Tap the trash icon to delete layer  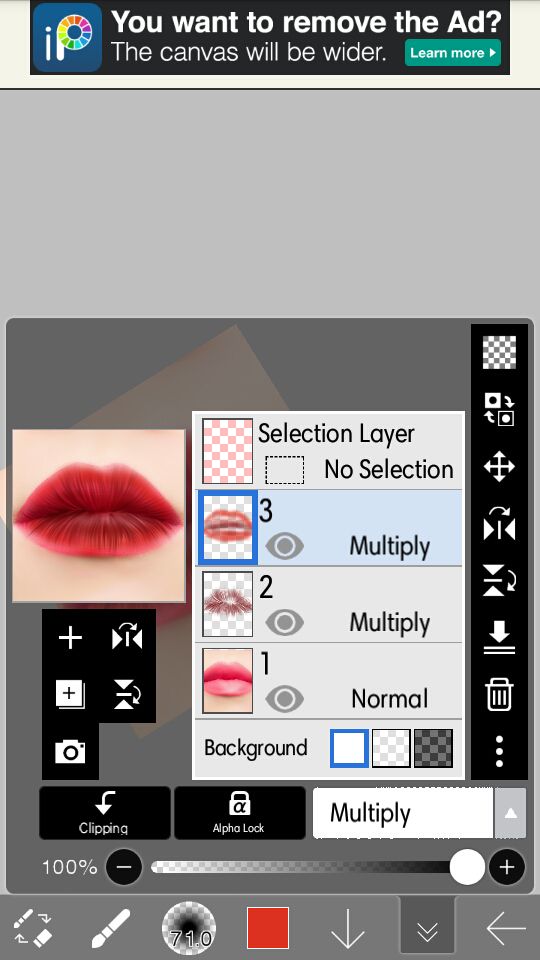point(499,695)
